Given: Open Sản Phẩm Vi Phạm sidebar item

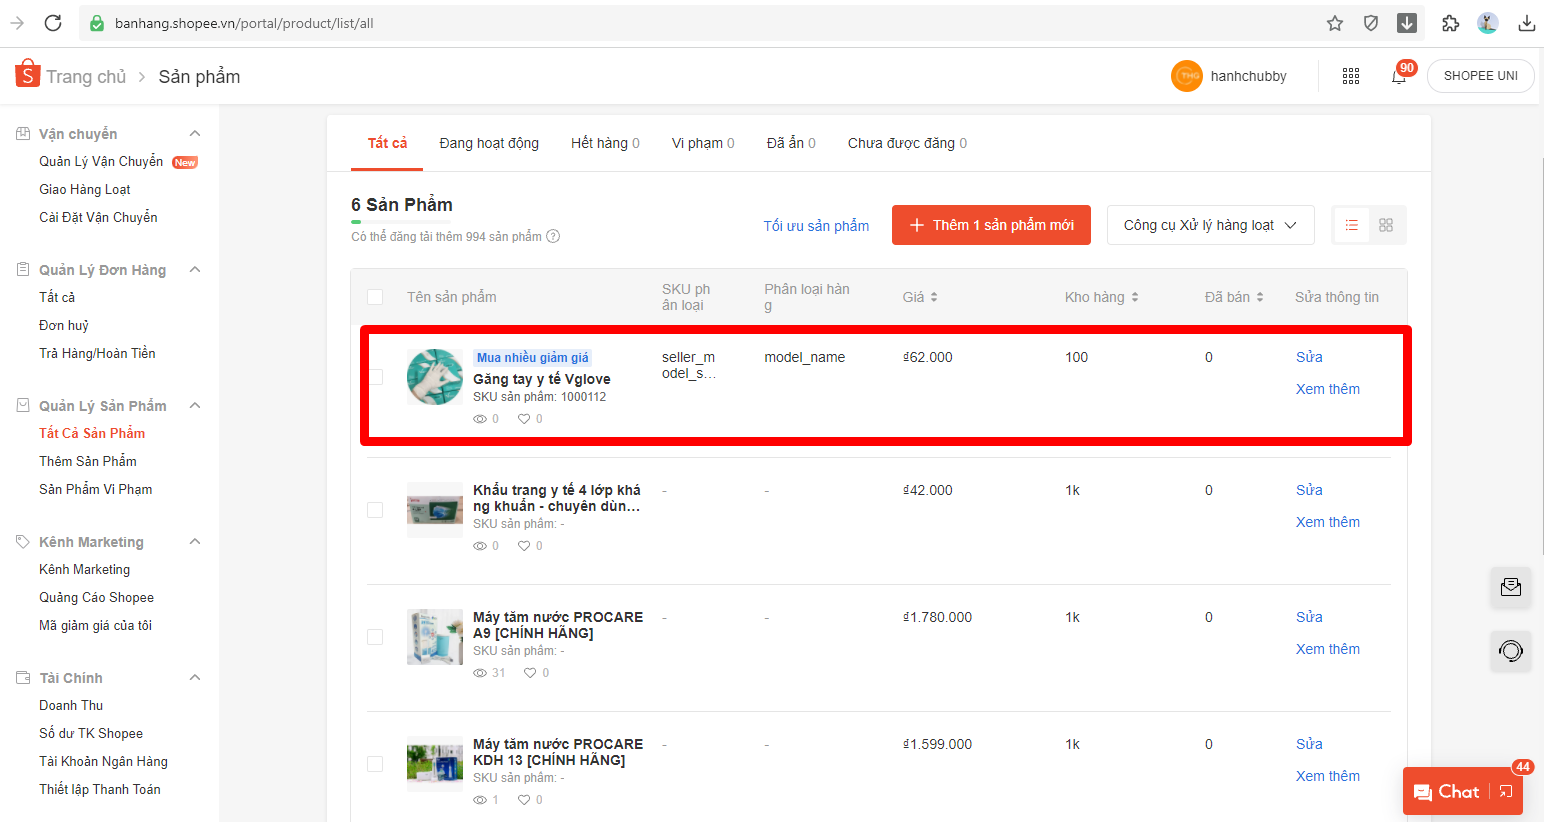Looking at the screenshot, I should pyautogui.click(x=95, y=489).
